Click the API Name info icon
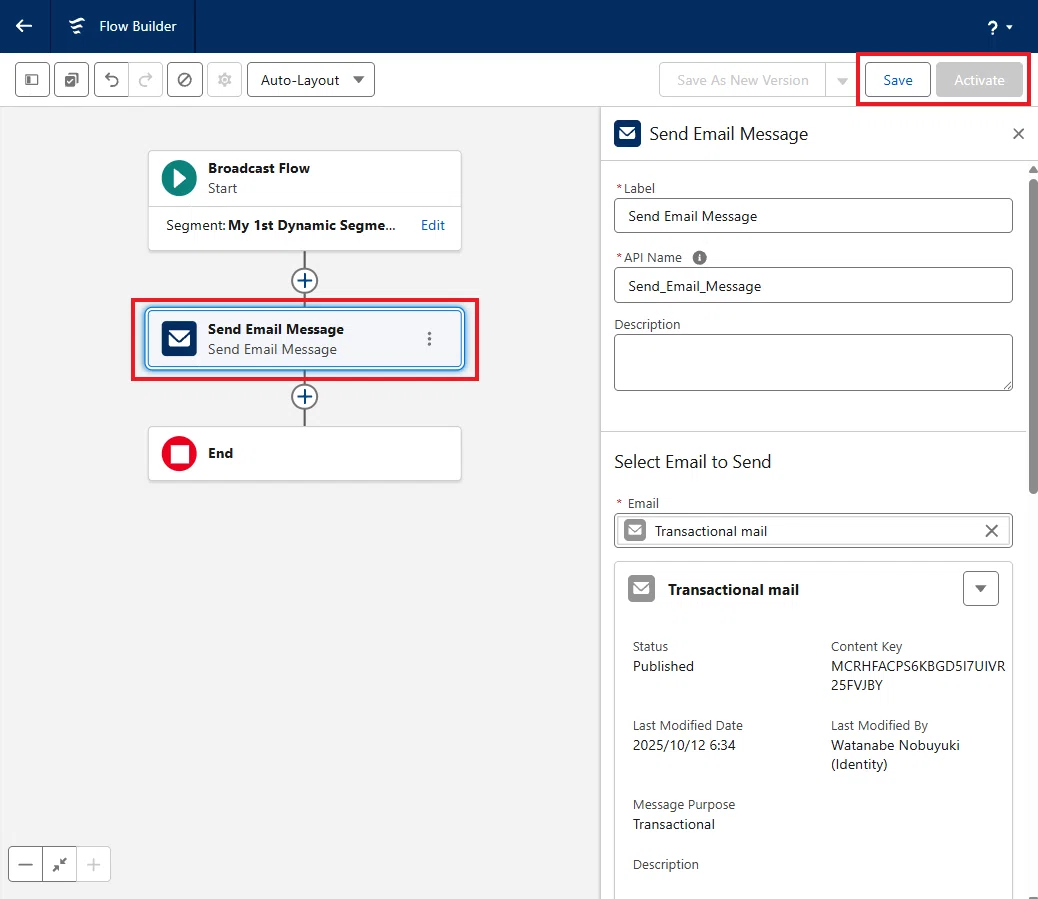Viewport: 1038px width, 899px height. [x=699, y=258]
